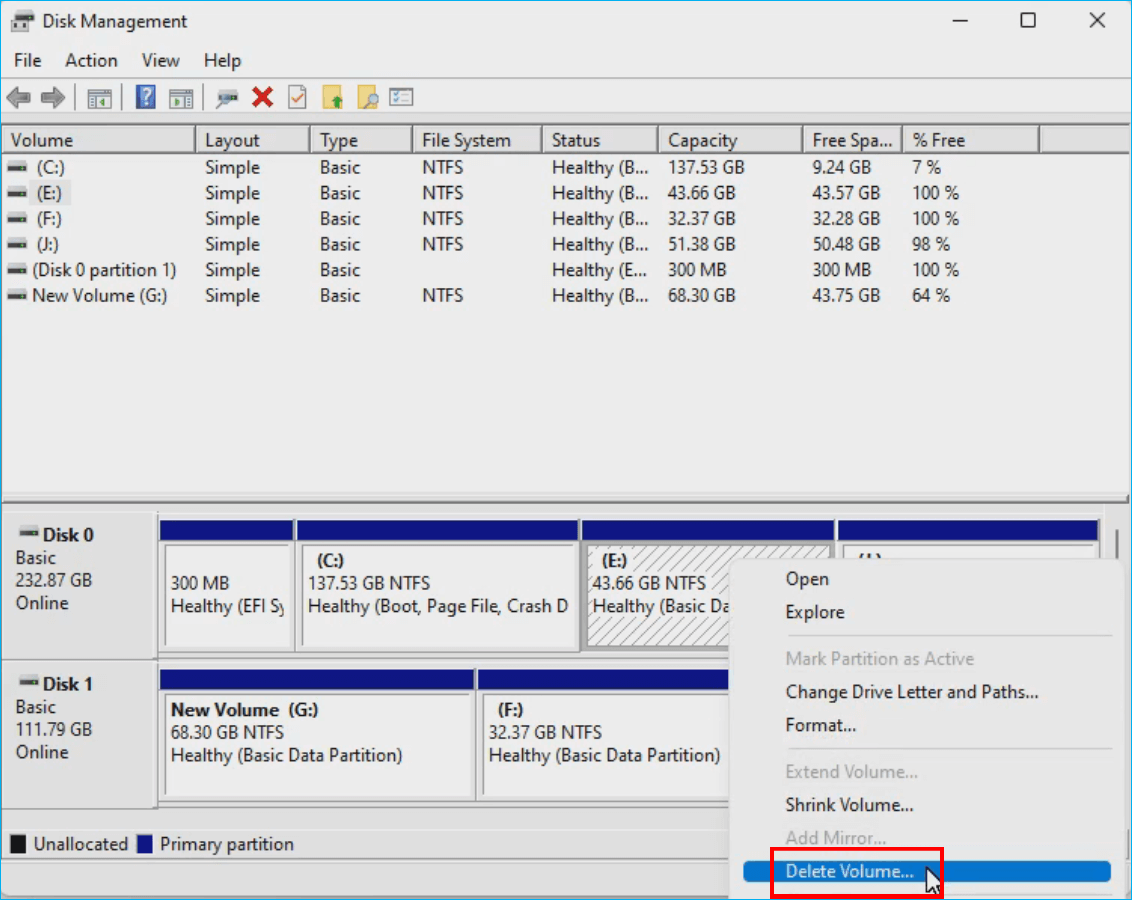Image resolution: width=1132 pixels, height=900 pixels.
Task: Sort by the Capacity column header
Action: click(702, 140)
